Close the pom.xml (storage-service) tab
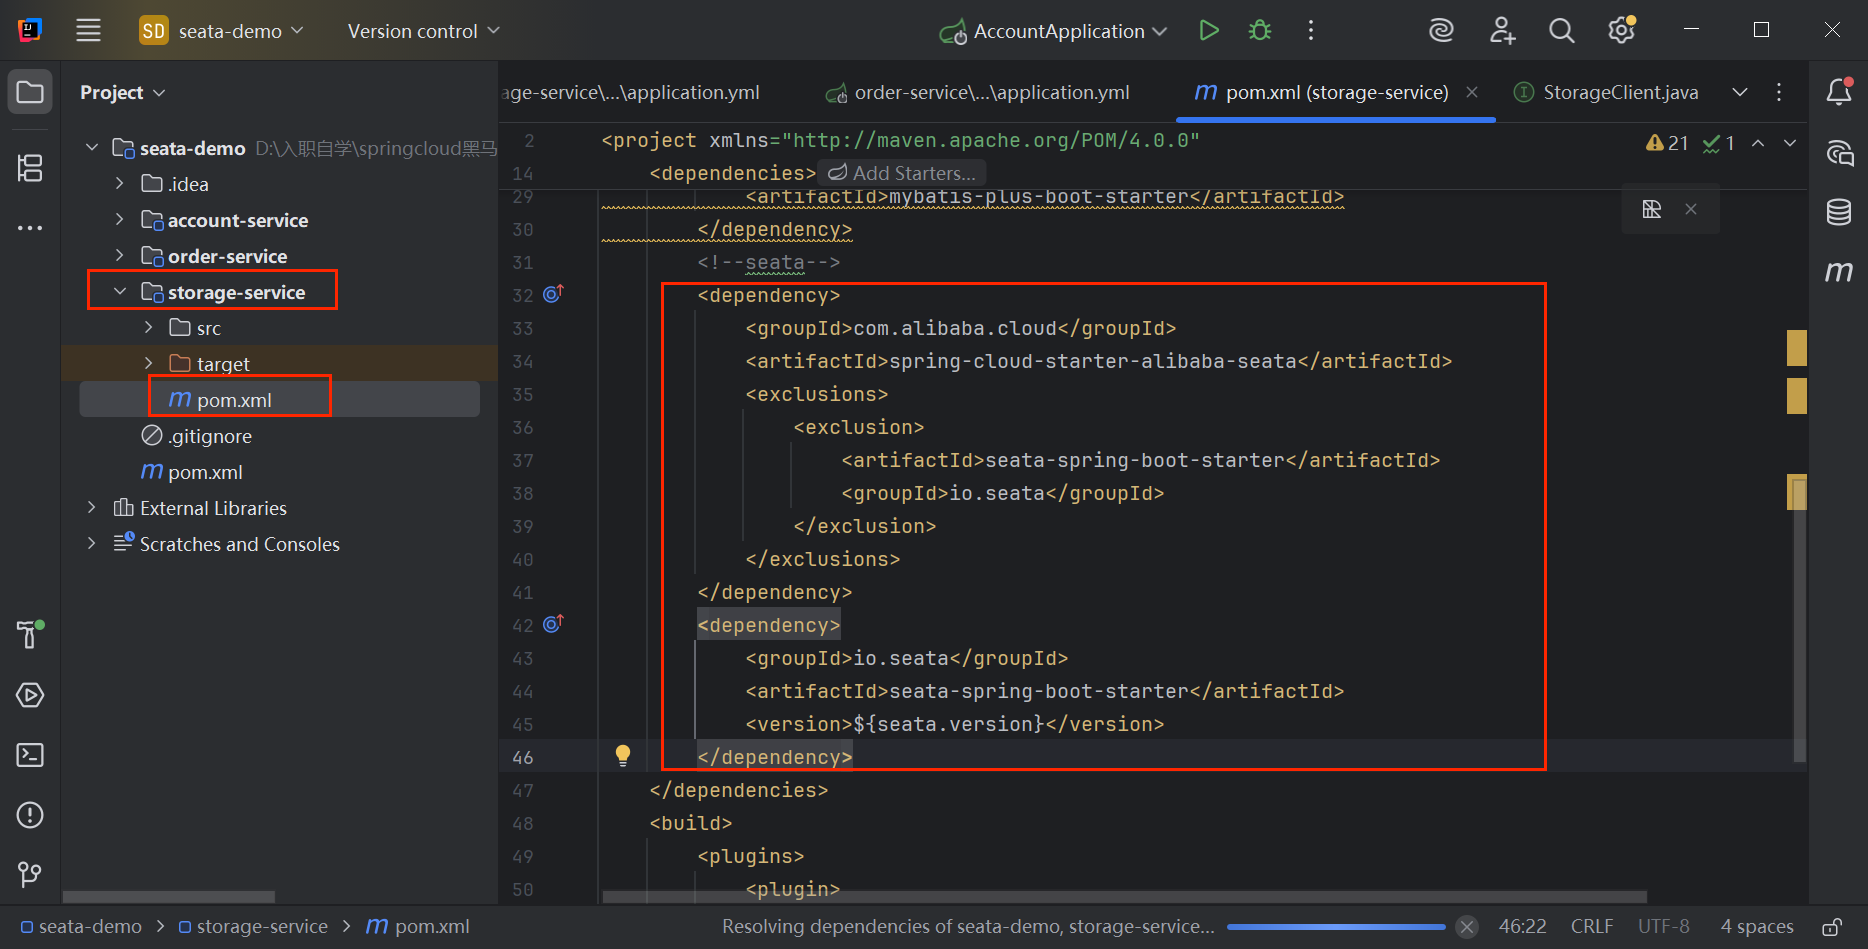Image resolution: width=1868 pixels, height=949 pixels. pos(1472,92)
